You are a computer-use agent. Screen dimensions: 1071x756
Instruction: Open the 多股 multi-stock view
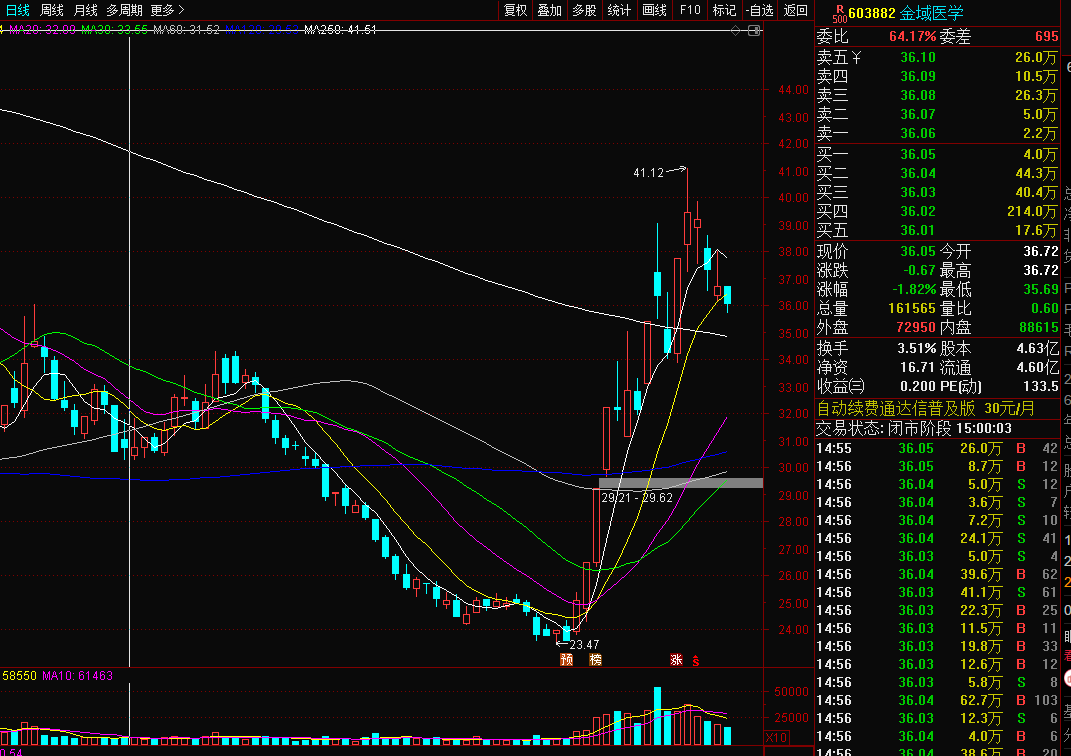point(585,10)
